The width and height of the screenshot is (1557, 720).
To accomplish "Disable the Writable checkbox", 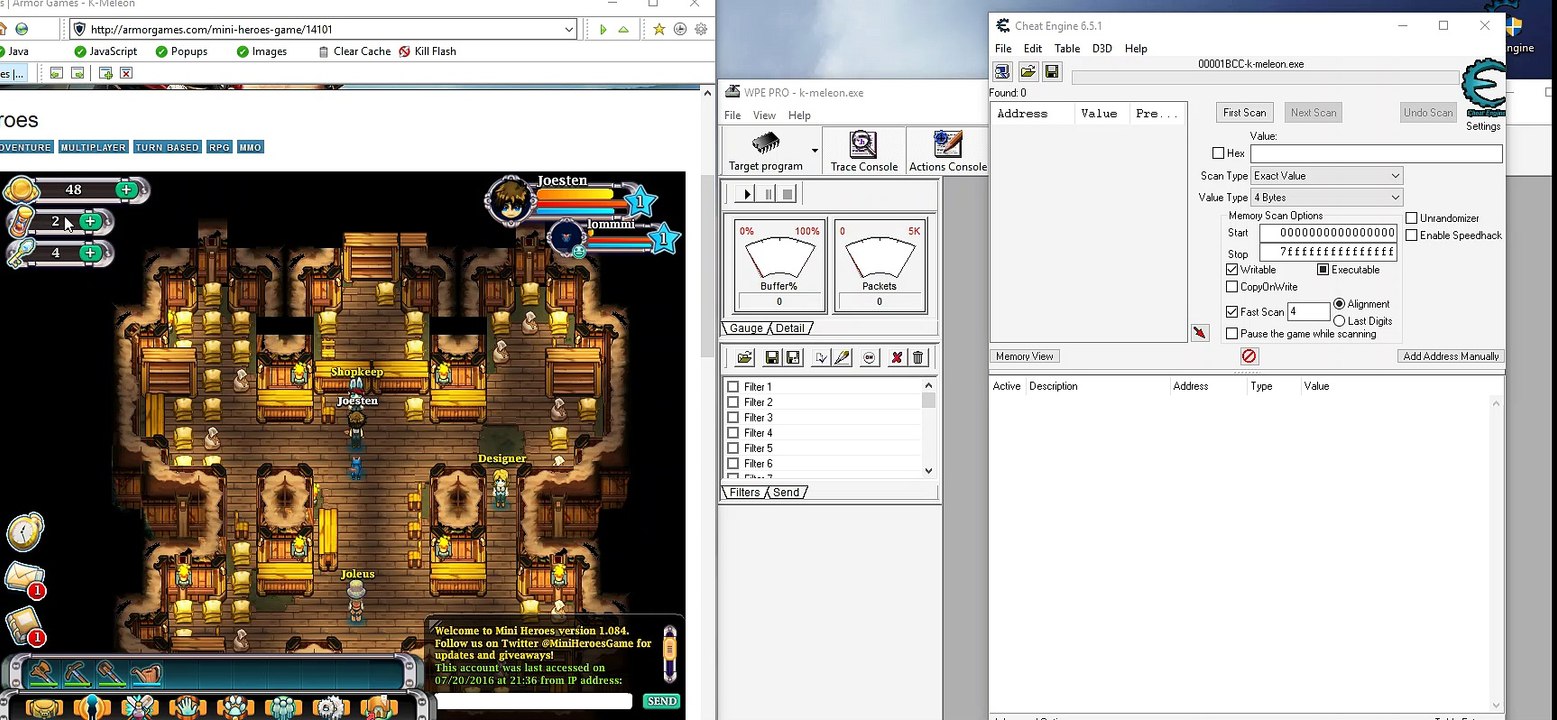I will pyautogui.click(x=1232, y=270).
